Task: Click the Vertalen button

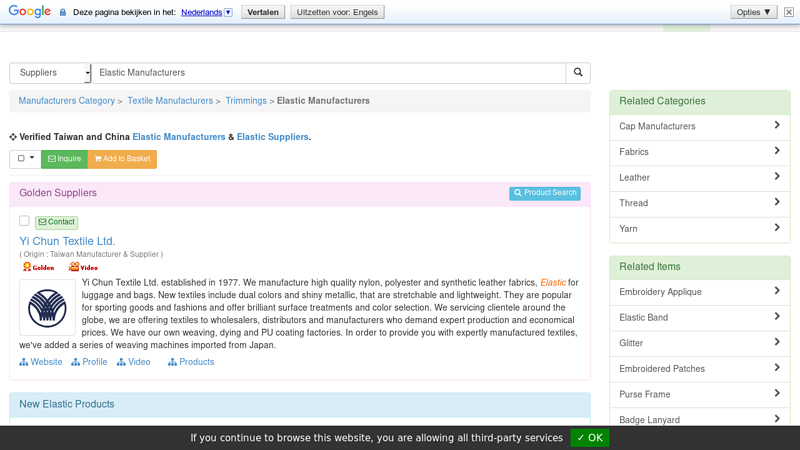Action: tap(263, 12)
